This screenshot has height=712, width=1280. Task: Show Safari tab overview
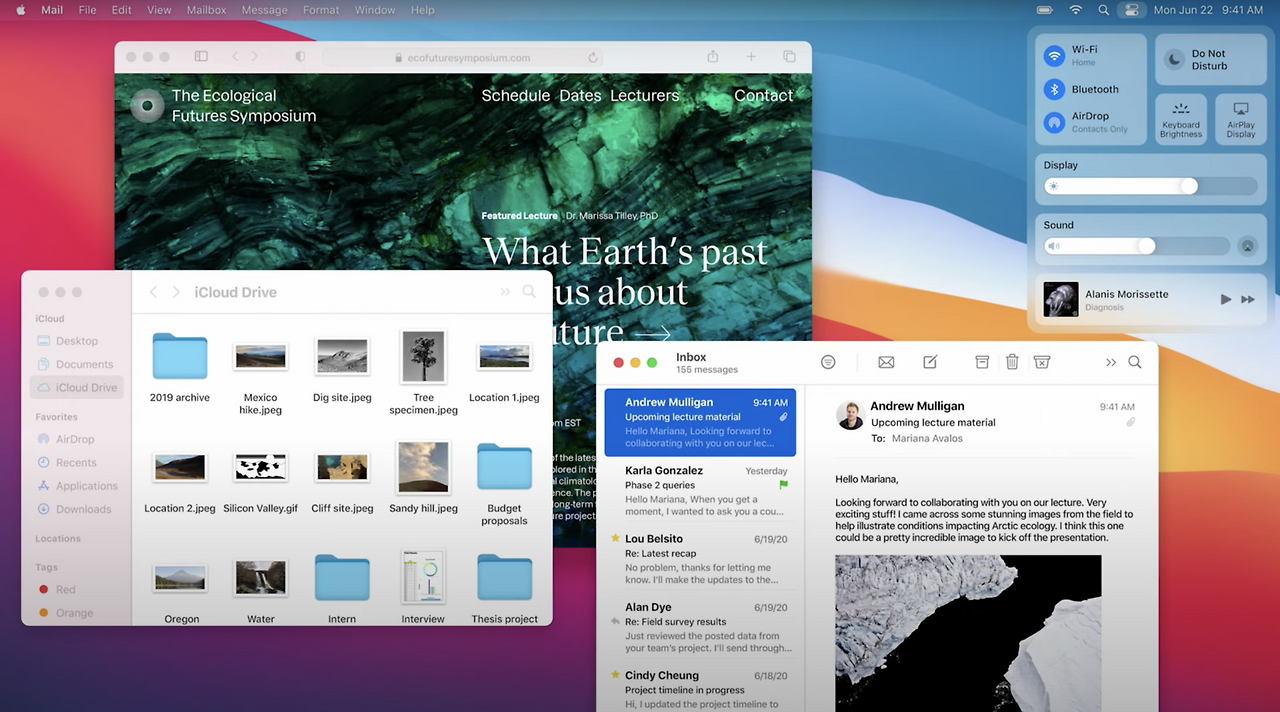pos(789,57)
